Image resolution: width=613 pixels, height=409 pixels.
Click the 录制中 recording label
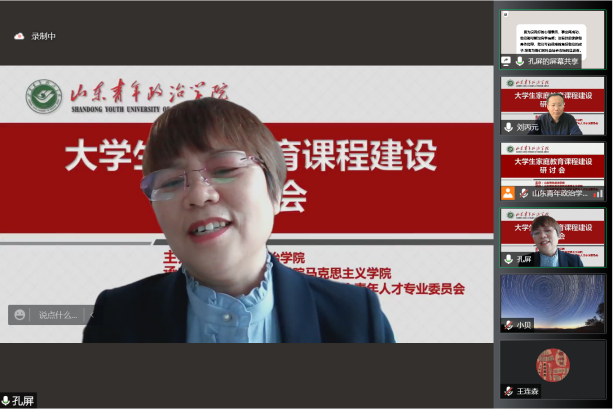click(44, 37)
